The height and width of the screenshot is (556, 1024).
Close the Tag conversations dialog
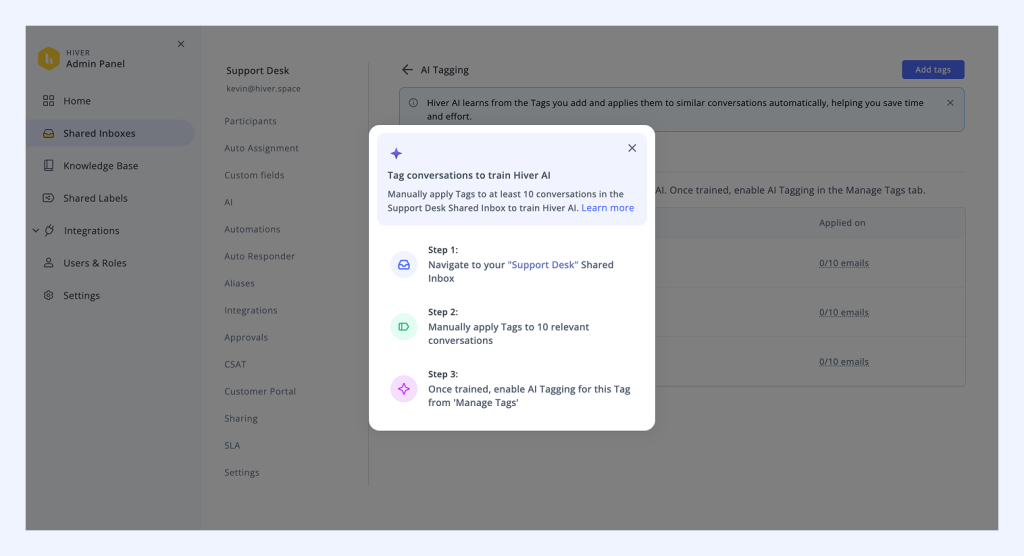click(632, 148)
